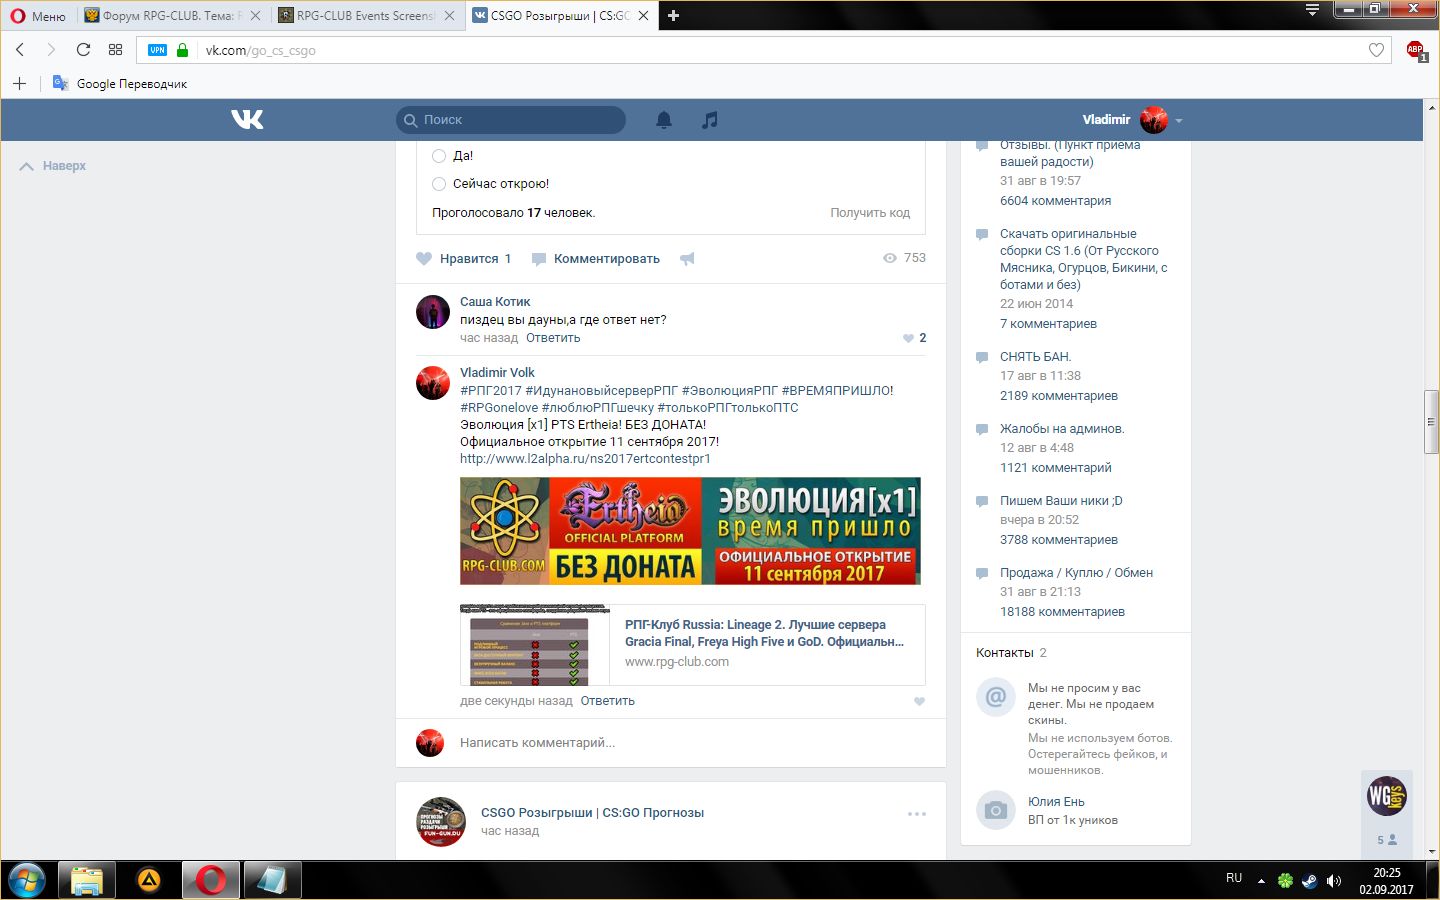Switch to RPG-CLUB Events Screenshots tab
The image size is (1440, 900).
click(x=366, y=16)
